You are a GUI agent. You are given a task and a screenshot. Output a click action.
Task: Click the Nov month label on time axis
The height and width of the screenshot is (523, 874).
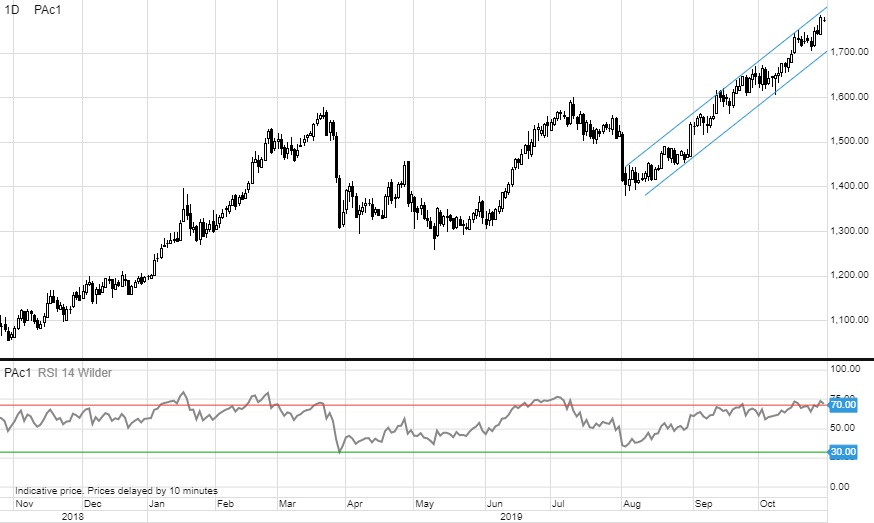24,504
